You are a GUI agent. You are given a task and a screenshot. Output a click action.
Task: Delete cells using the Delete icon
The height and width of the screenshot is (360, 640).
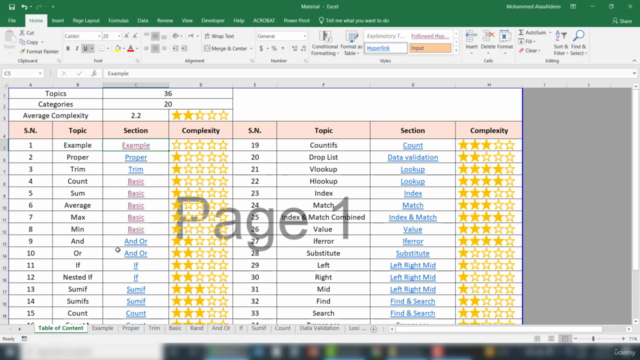[488, 41]
